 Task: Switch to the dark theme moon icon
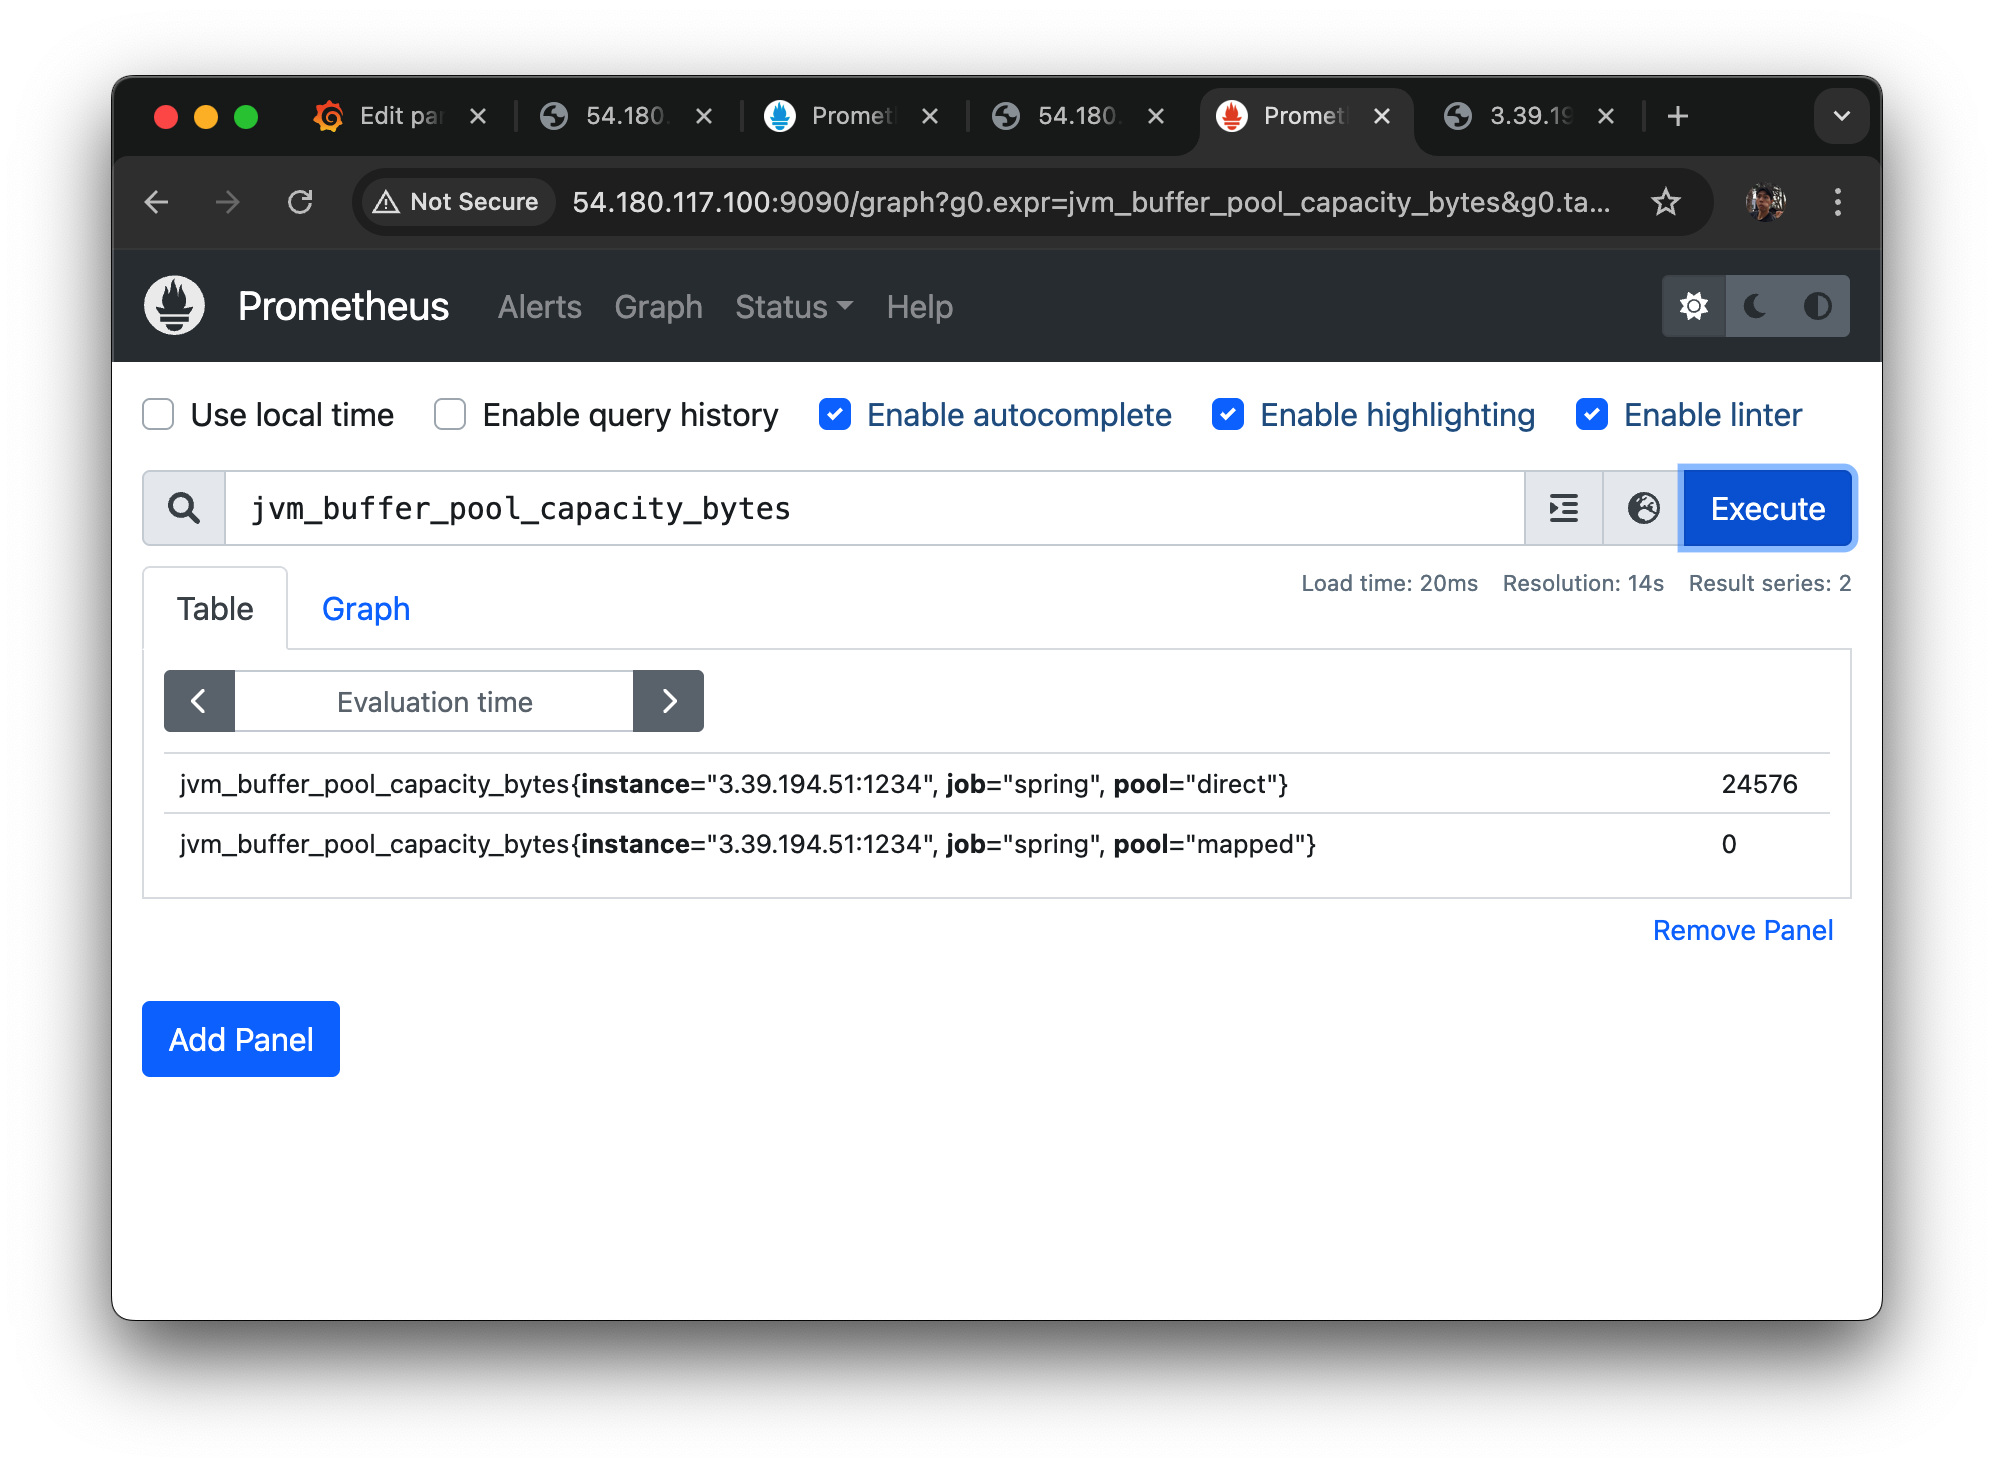click(x=1755, y=306)
